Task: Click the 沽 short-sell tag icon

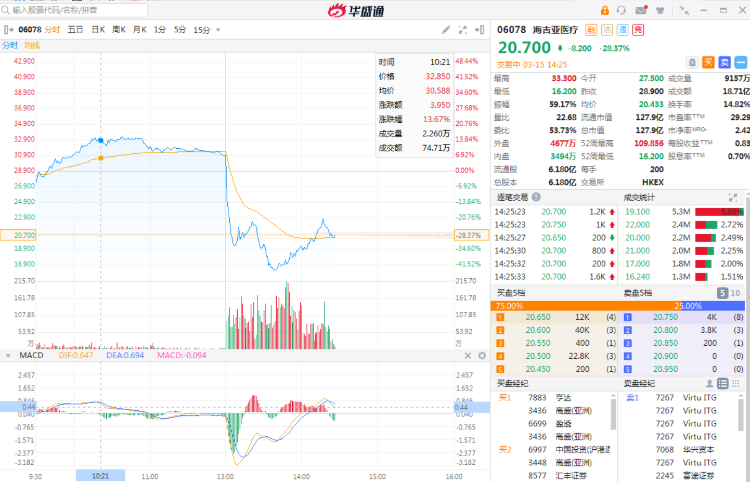Action: coord(607,30)
